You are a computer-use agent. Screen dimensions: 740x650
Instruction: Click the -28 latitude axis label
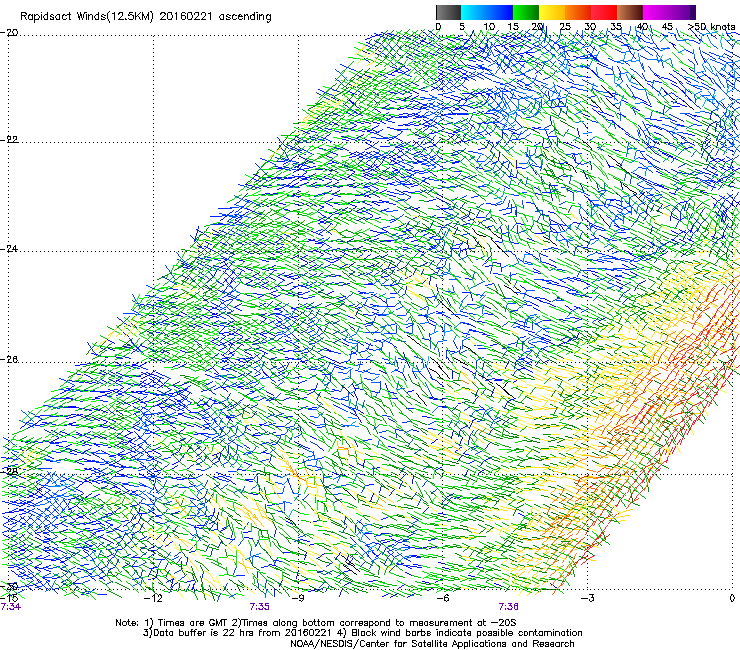(9, 472)
